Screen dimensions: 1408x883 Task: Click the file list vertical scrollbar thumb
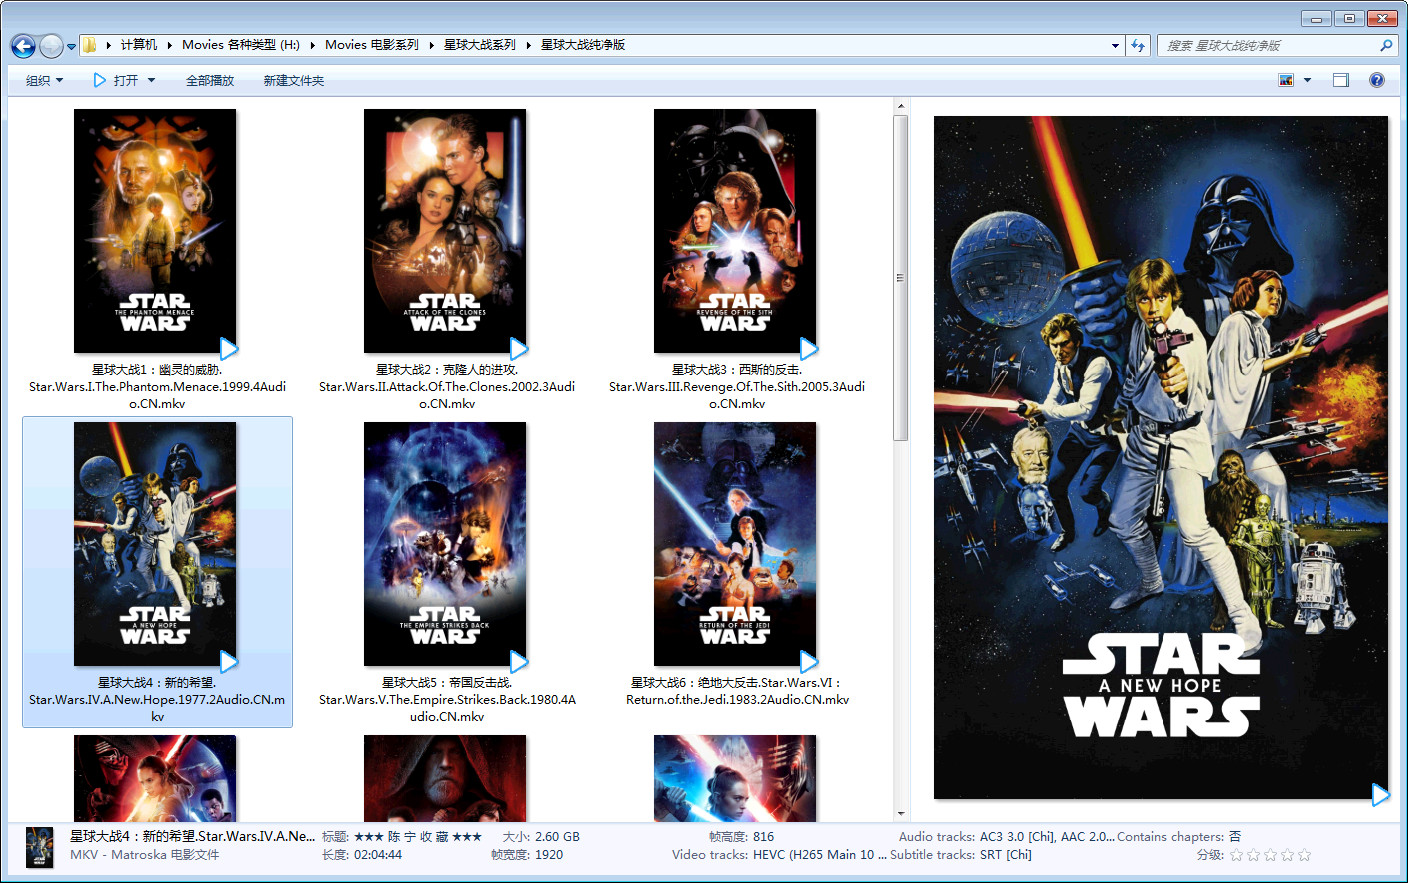900,278
